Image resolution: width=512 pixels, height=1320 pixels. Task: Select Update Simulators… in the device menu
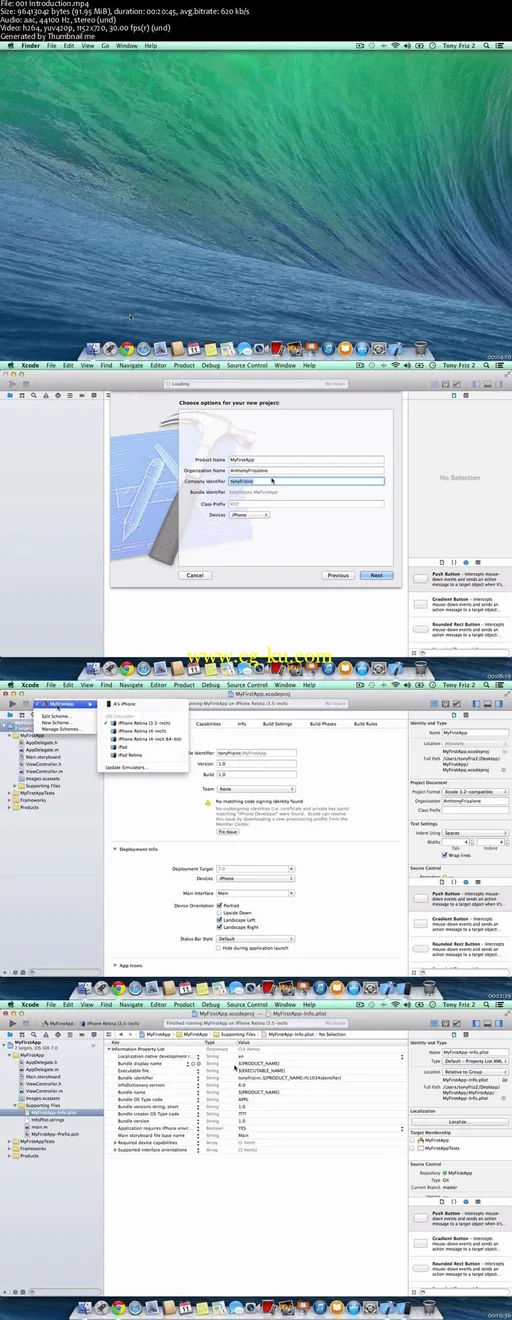coord(127,767)
